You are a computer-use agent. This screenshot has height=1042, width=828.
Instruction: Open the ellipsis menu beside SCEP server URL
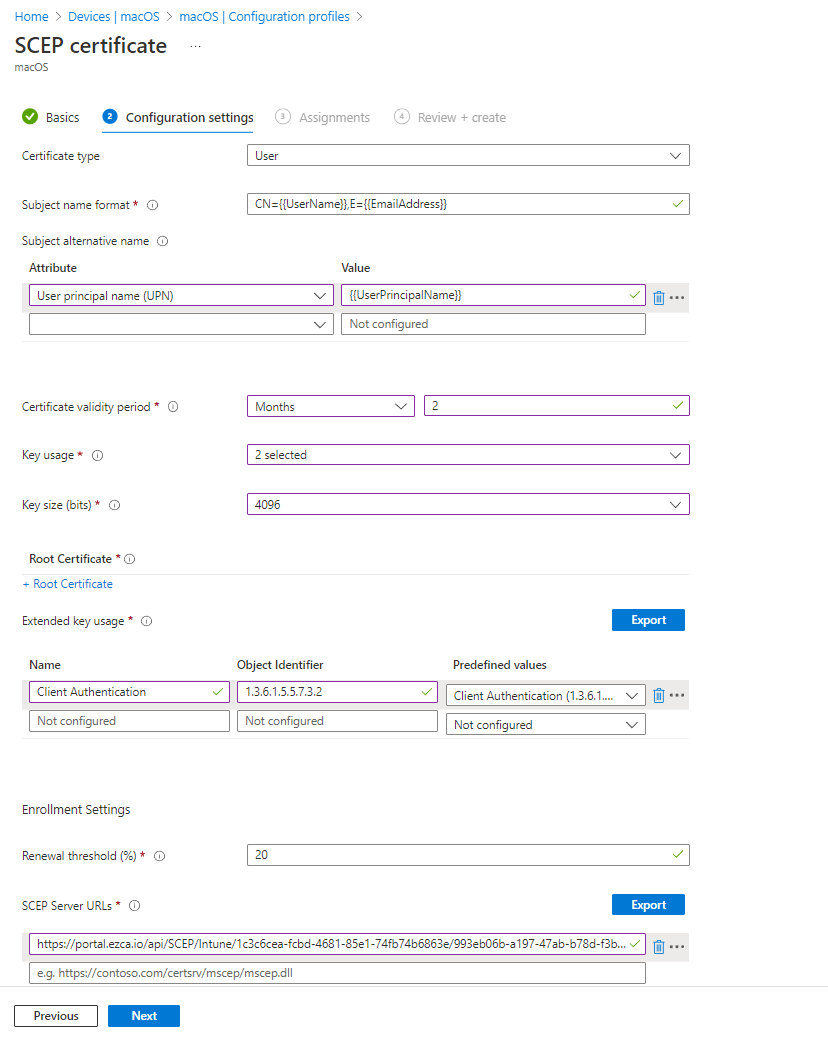678,947
